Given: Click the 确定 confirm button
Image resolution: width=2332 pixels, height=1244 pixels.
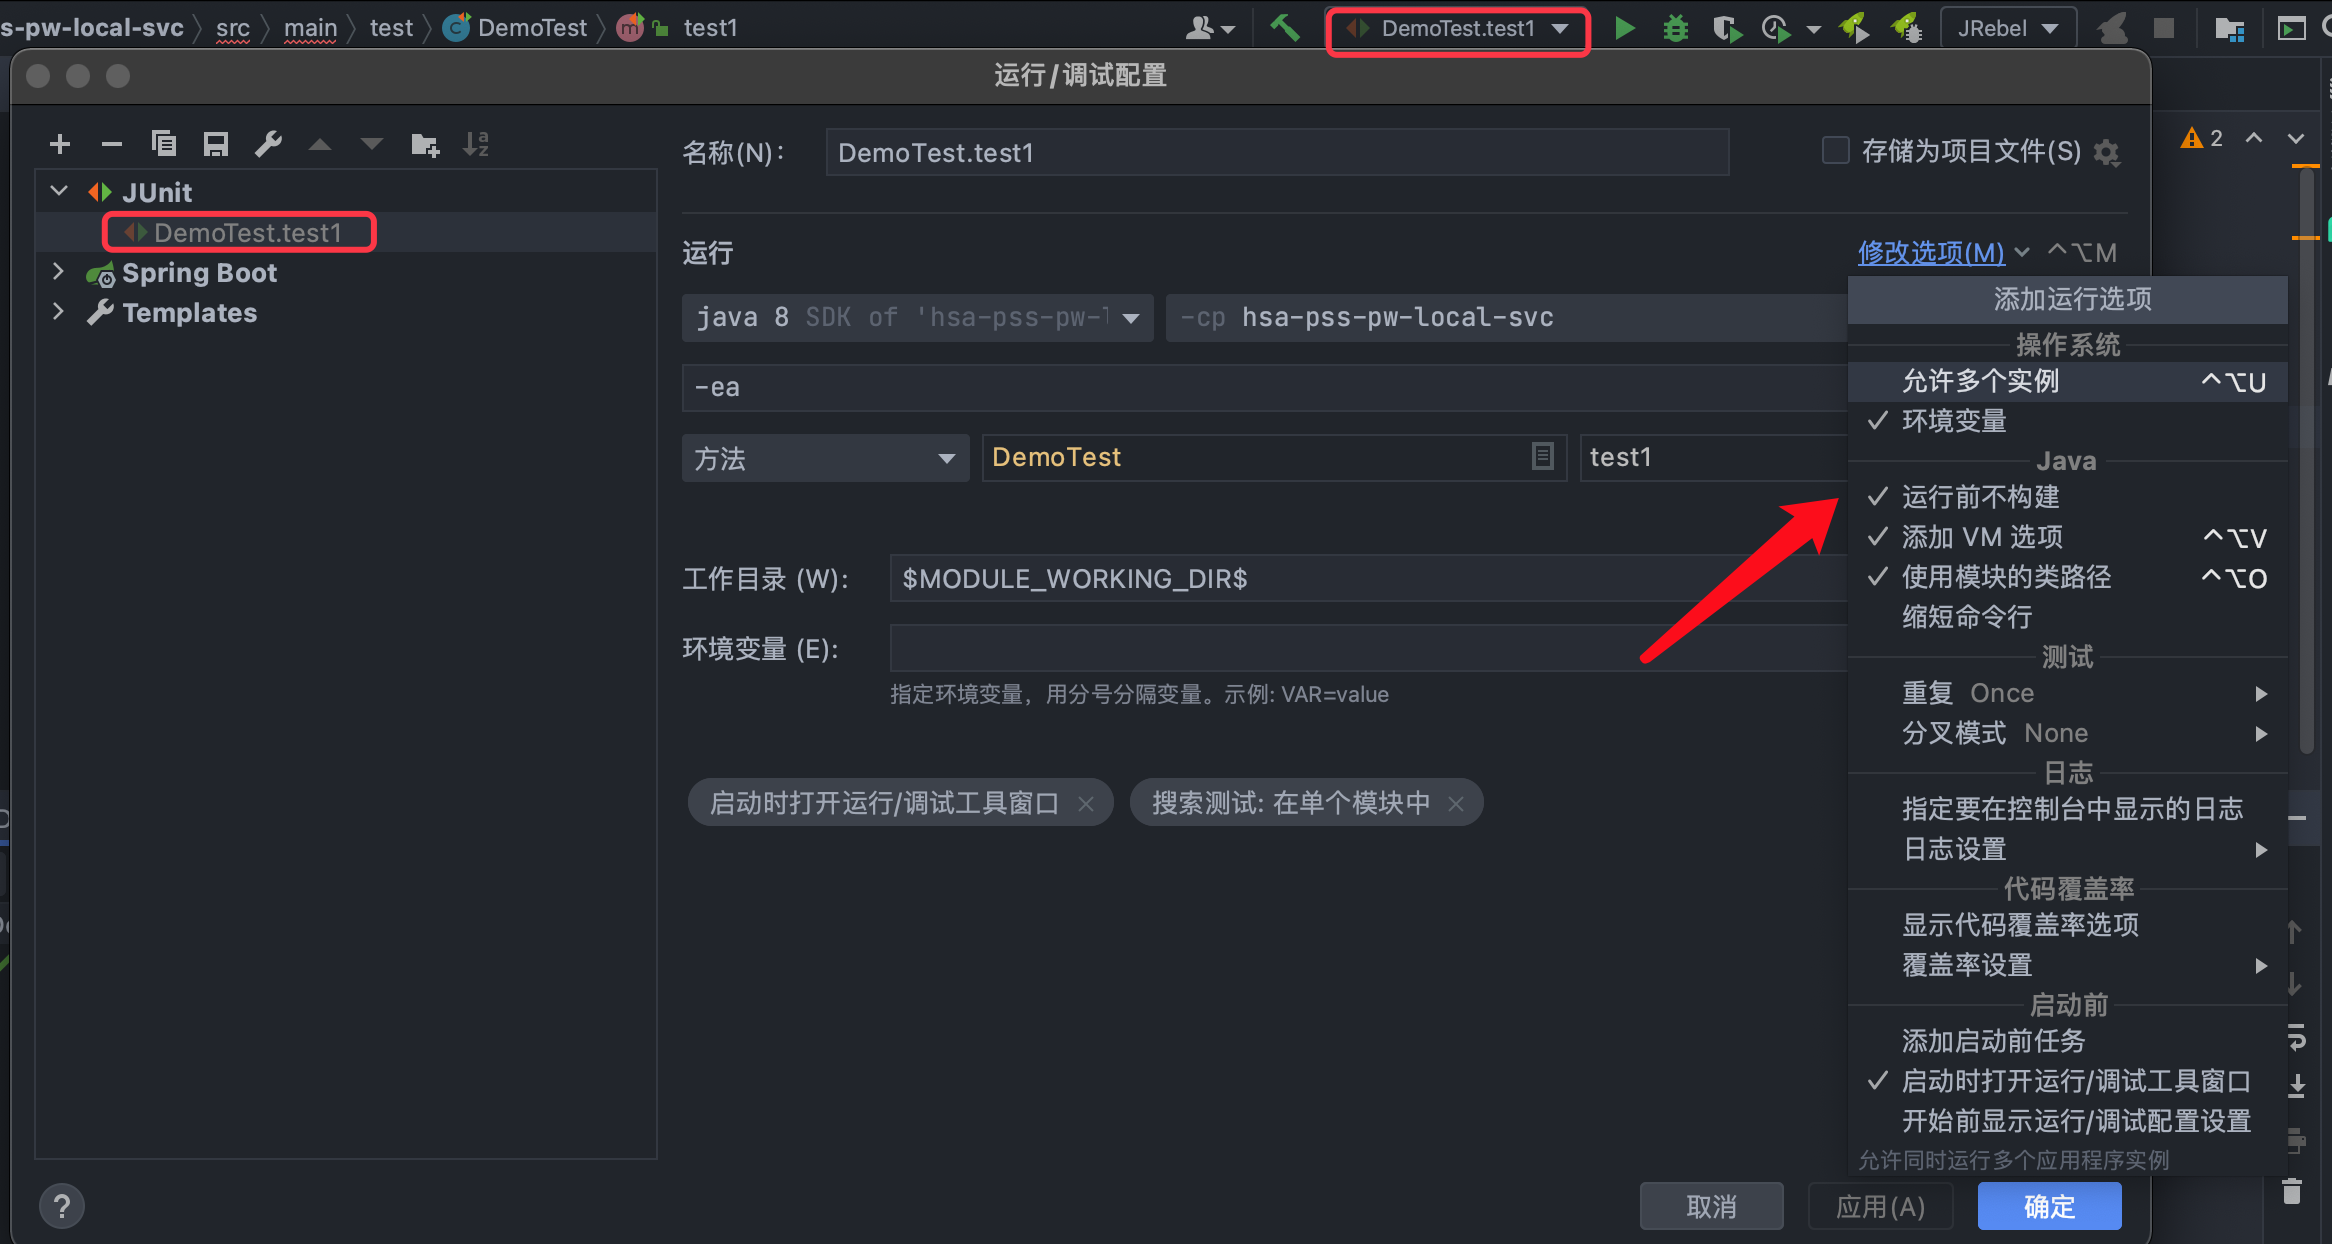Looking at the screenshot, I should tap(2049, 1206).
